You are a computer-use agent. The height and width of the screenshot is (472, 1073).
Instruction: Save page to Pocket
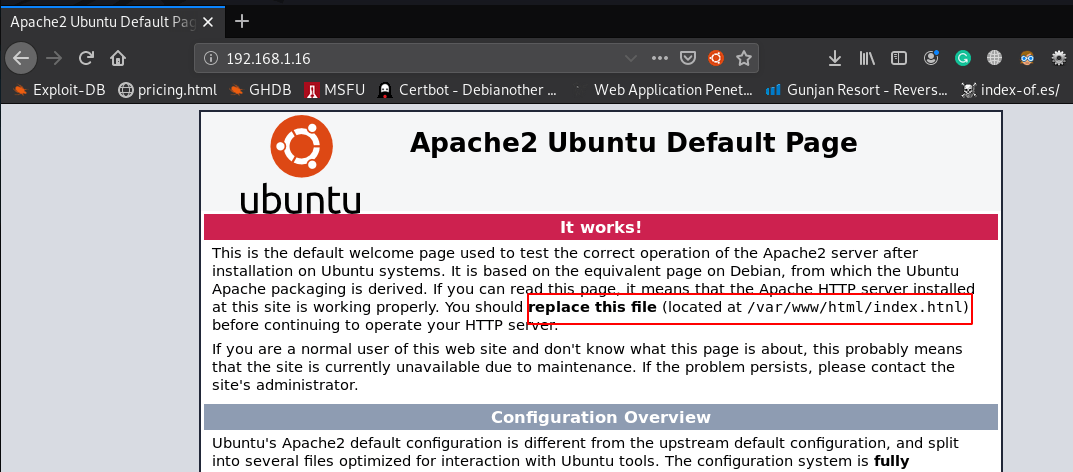pyautogui.click(x=688, y=58)
